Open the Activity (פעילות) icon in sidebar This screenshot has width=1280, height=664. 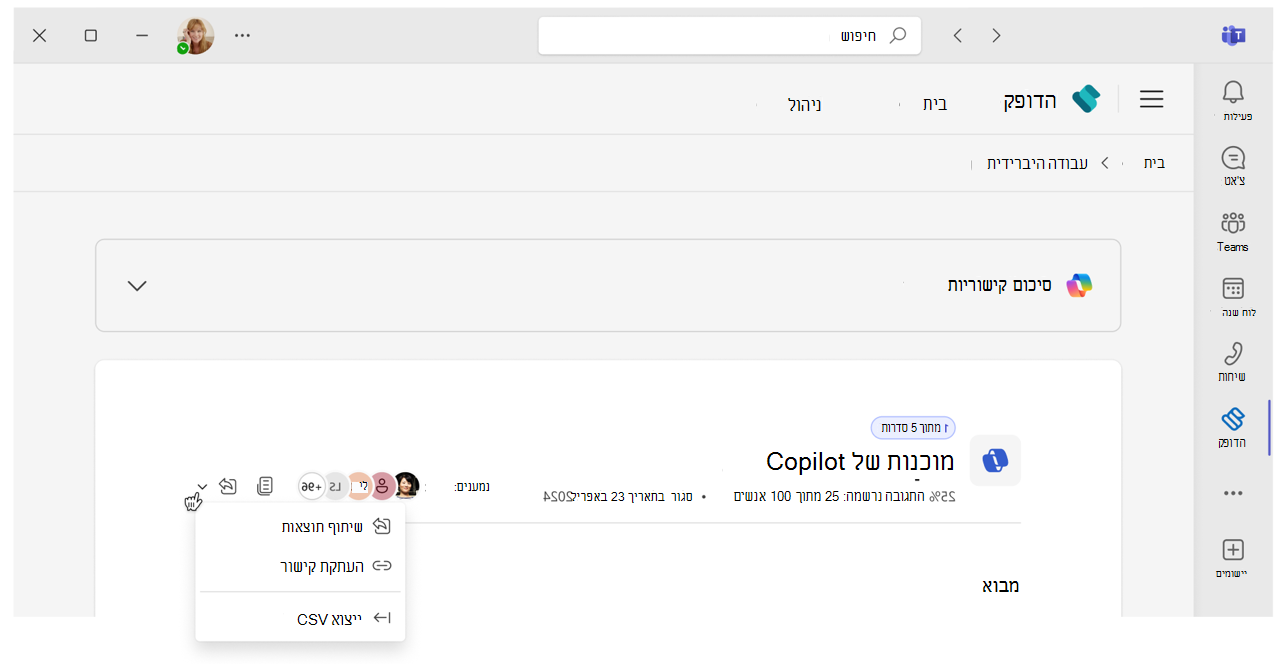[x=1233, y=98]
